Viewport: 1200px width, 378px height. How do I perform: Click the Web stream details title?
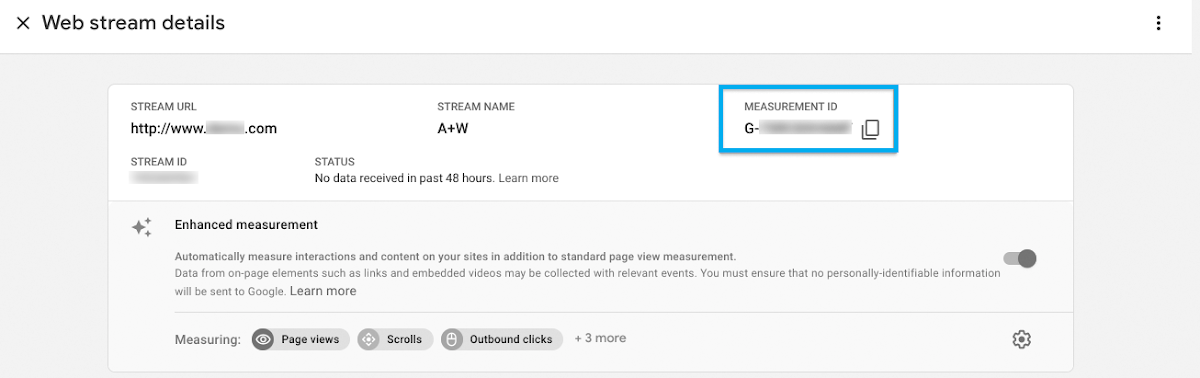133,22
